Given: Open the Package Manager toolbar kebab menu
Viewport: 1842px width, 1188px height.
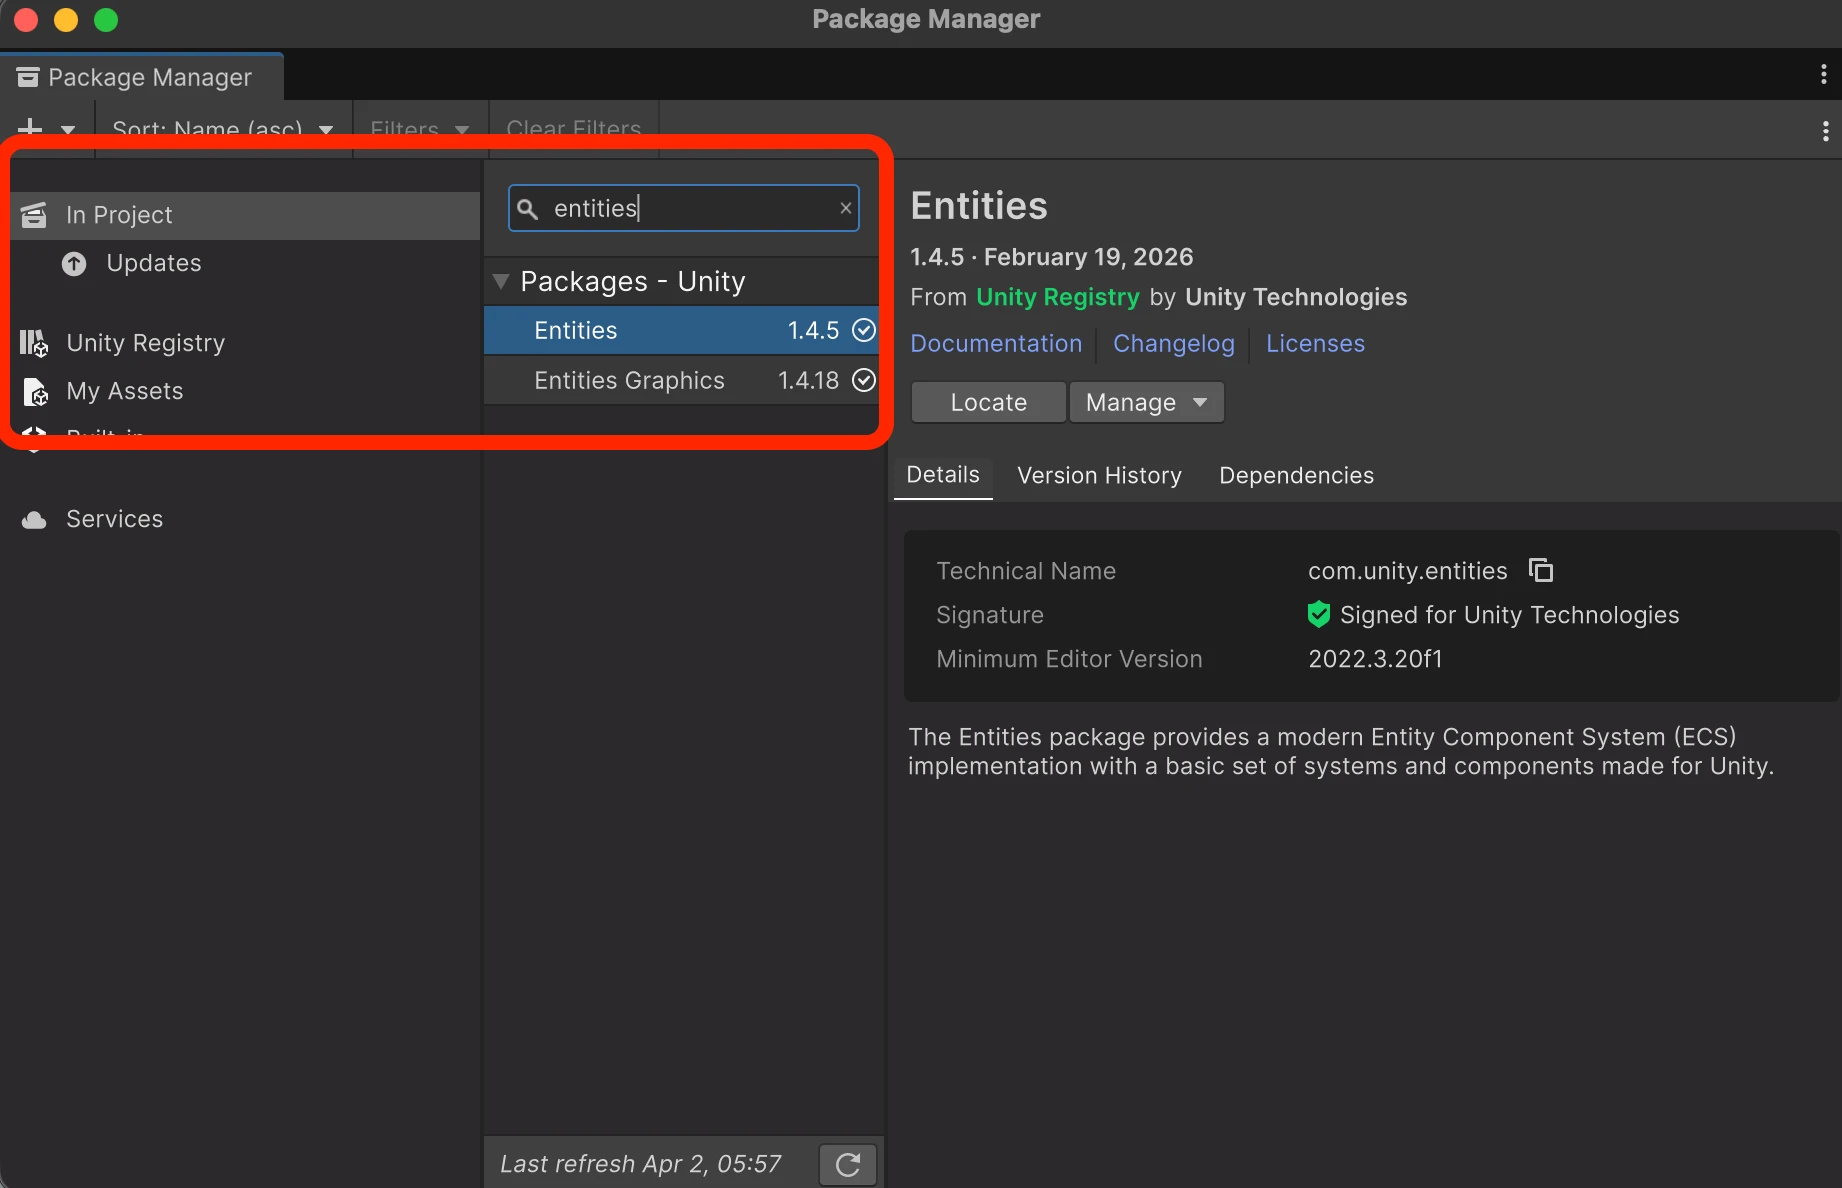Looking at the screenshot, I should pyautogui.click(x=1826, y=131).
